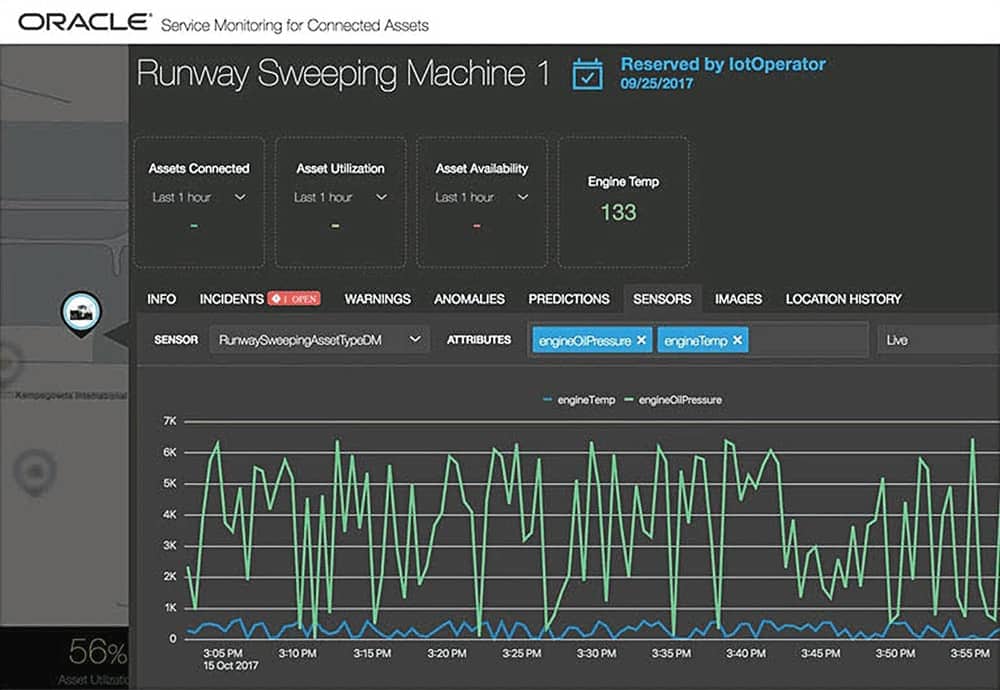The image size is (1000, 690).
Task: Click the 3:55 PM axis label
Action: click(x=970, y=653)
